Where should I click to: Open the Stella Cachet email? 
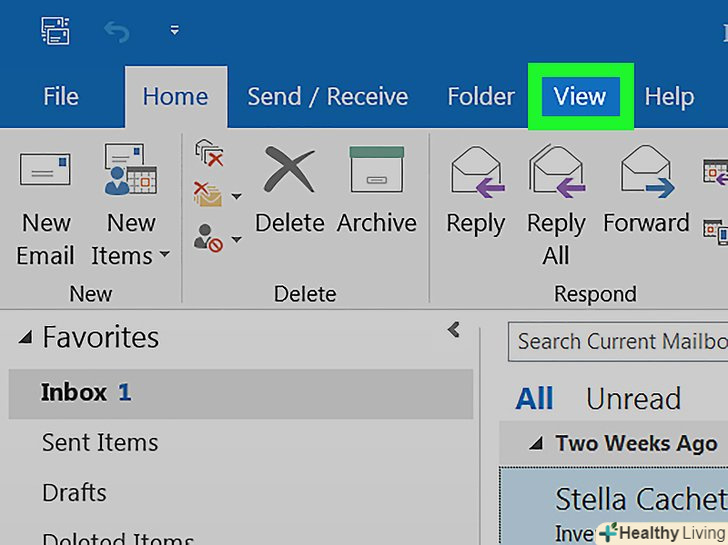coord(614,506)
